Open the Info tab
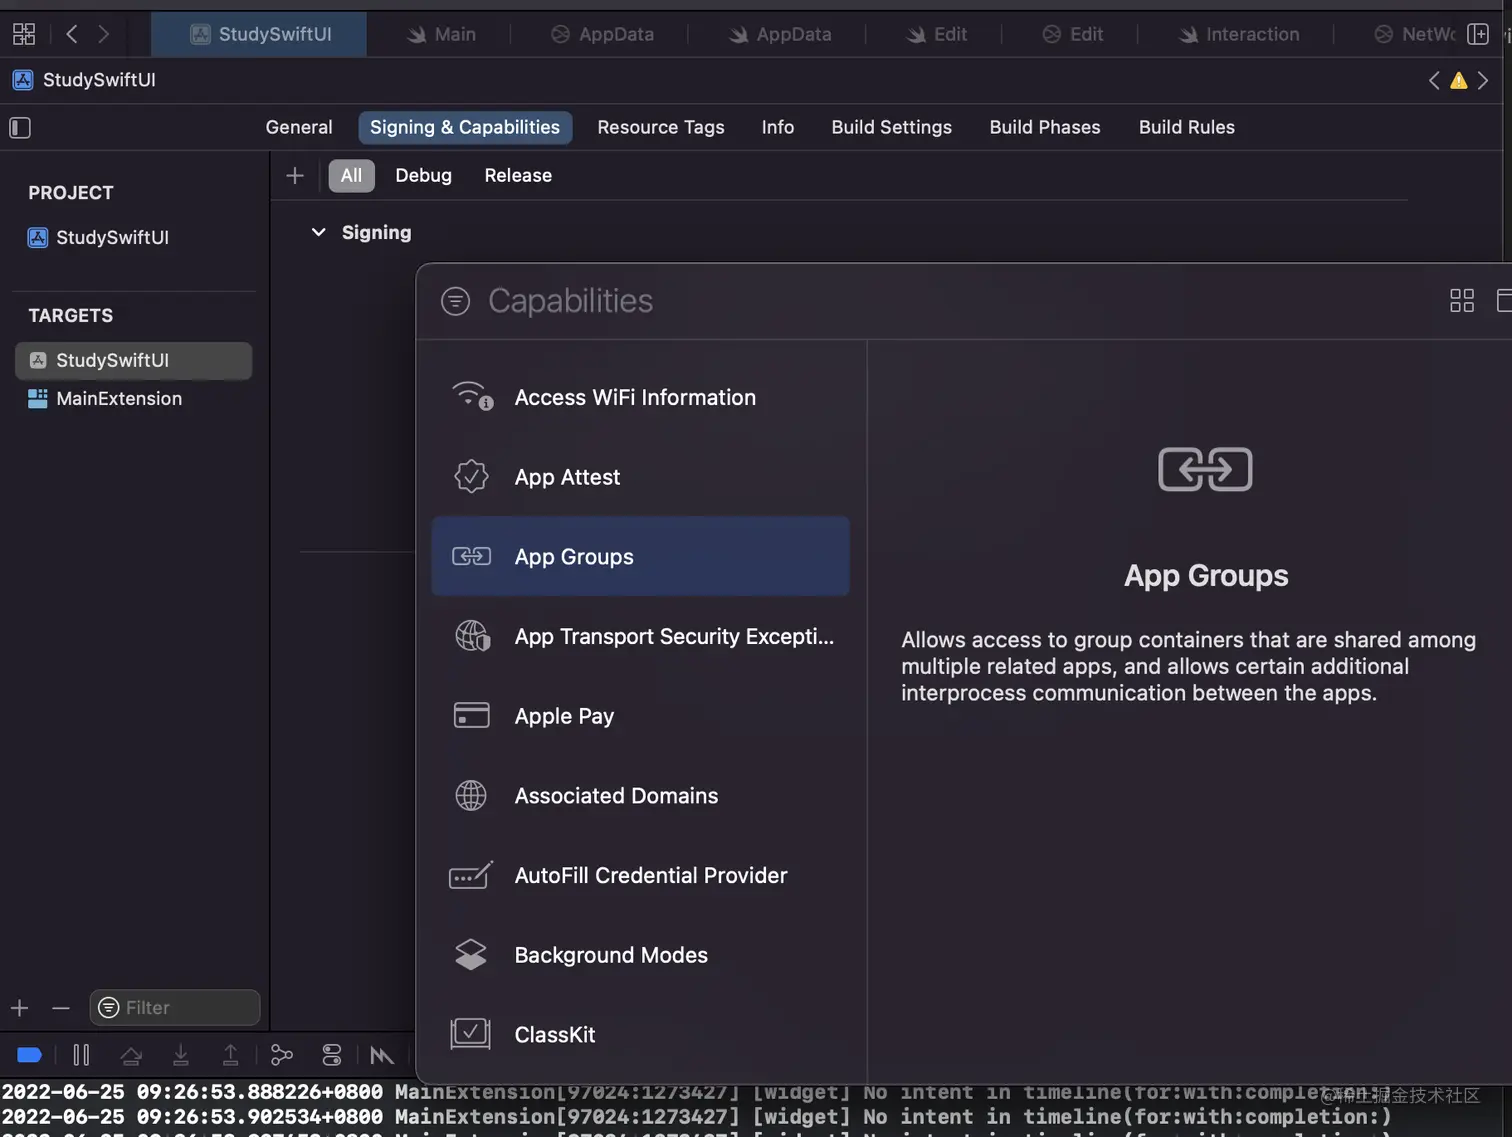This screenshot has height=1137, width=1512. point(778,128)
